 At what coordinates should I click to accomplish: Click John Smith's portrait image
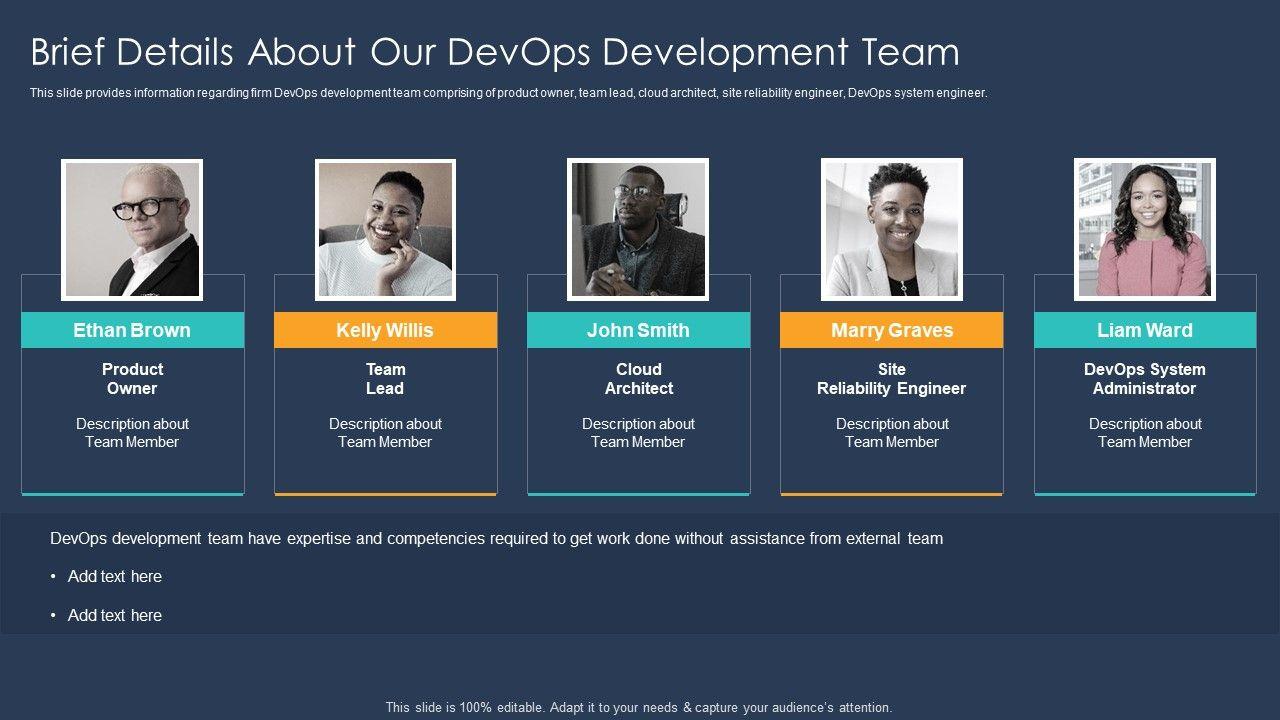point(638,230)
